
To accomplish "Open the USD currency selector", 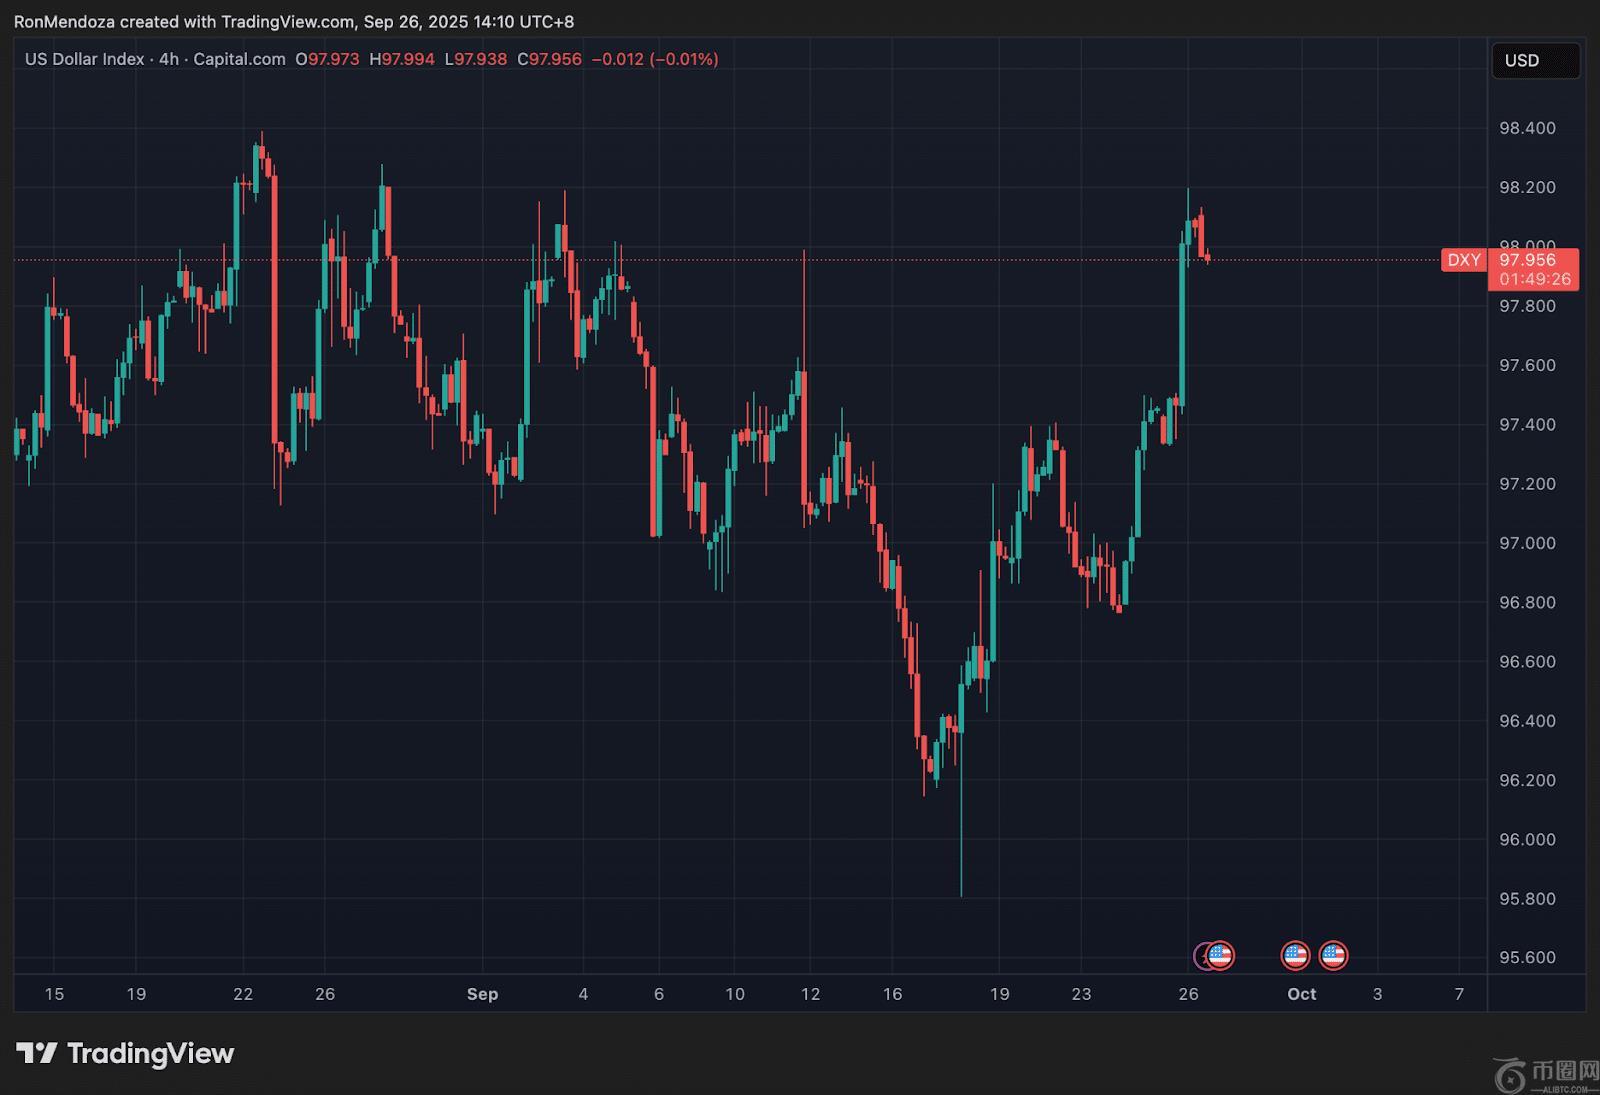I will pos(1534,60).
